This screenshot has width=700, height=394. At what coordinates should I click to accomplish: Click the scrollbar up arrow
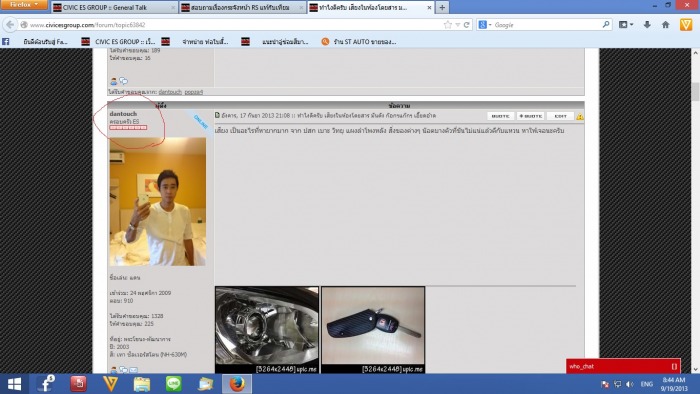click(695, 53)
